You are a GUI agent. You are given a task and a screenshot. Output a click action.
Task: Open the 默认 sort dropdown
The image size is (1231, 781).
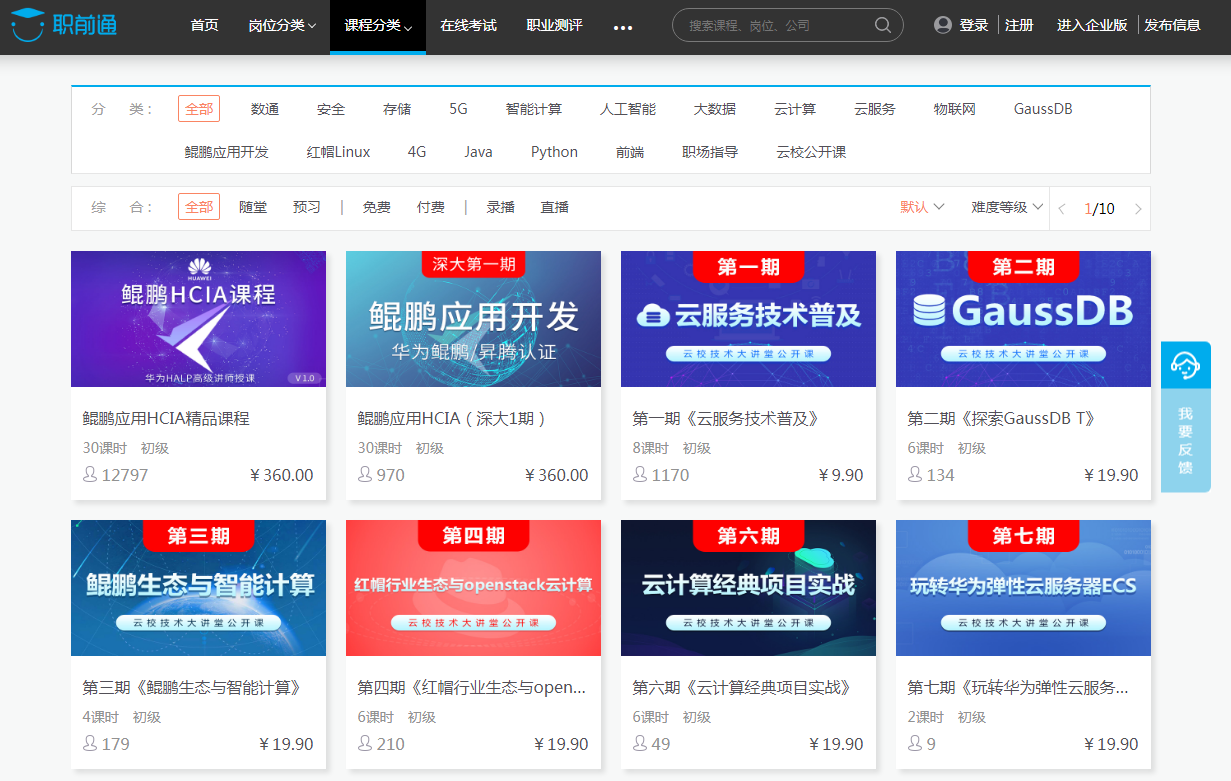coord(921,207)
